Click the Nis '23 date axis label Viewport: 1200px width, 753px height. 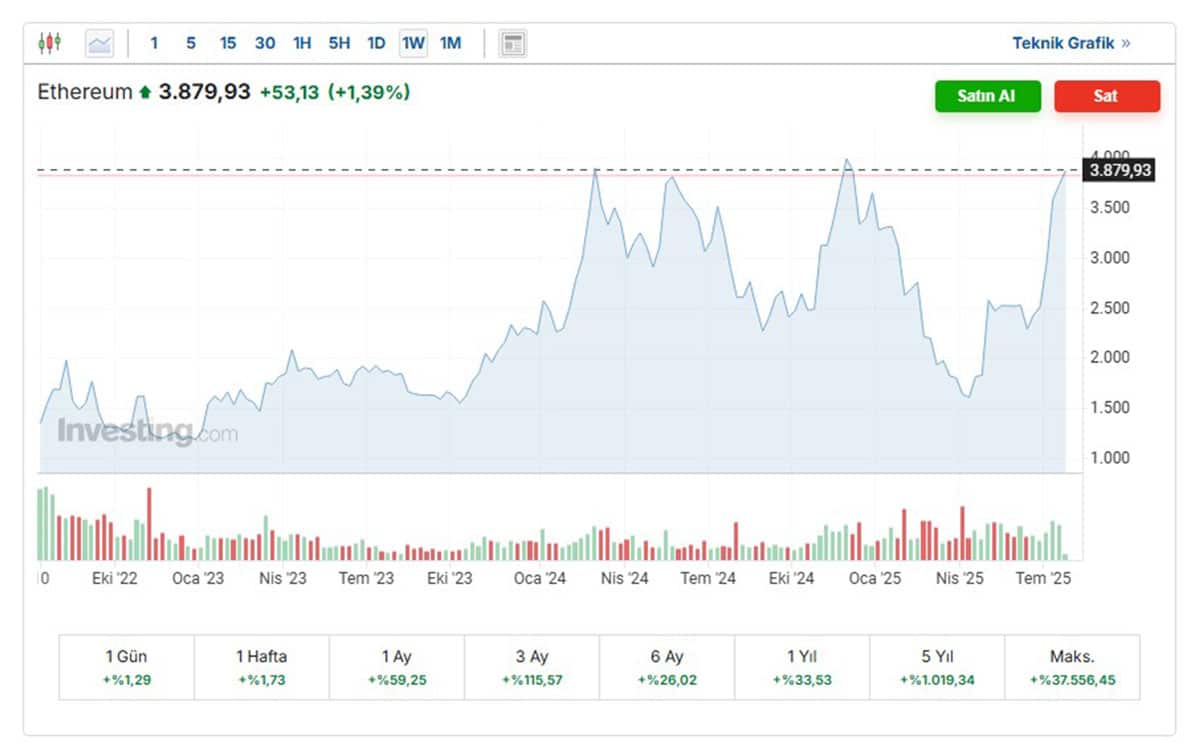(283, 578)
